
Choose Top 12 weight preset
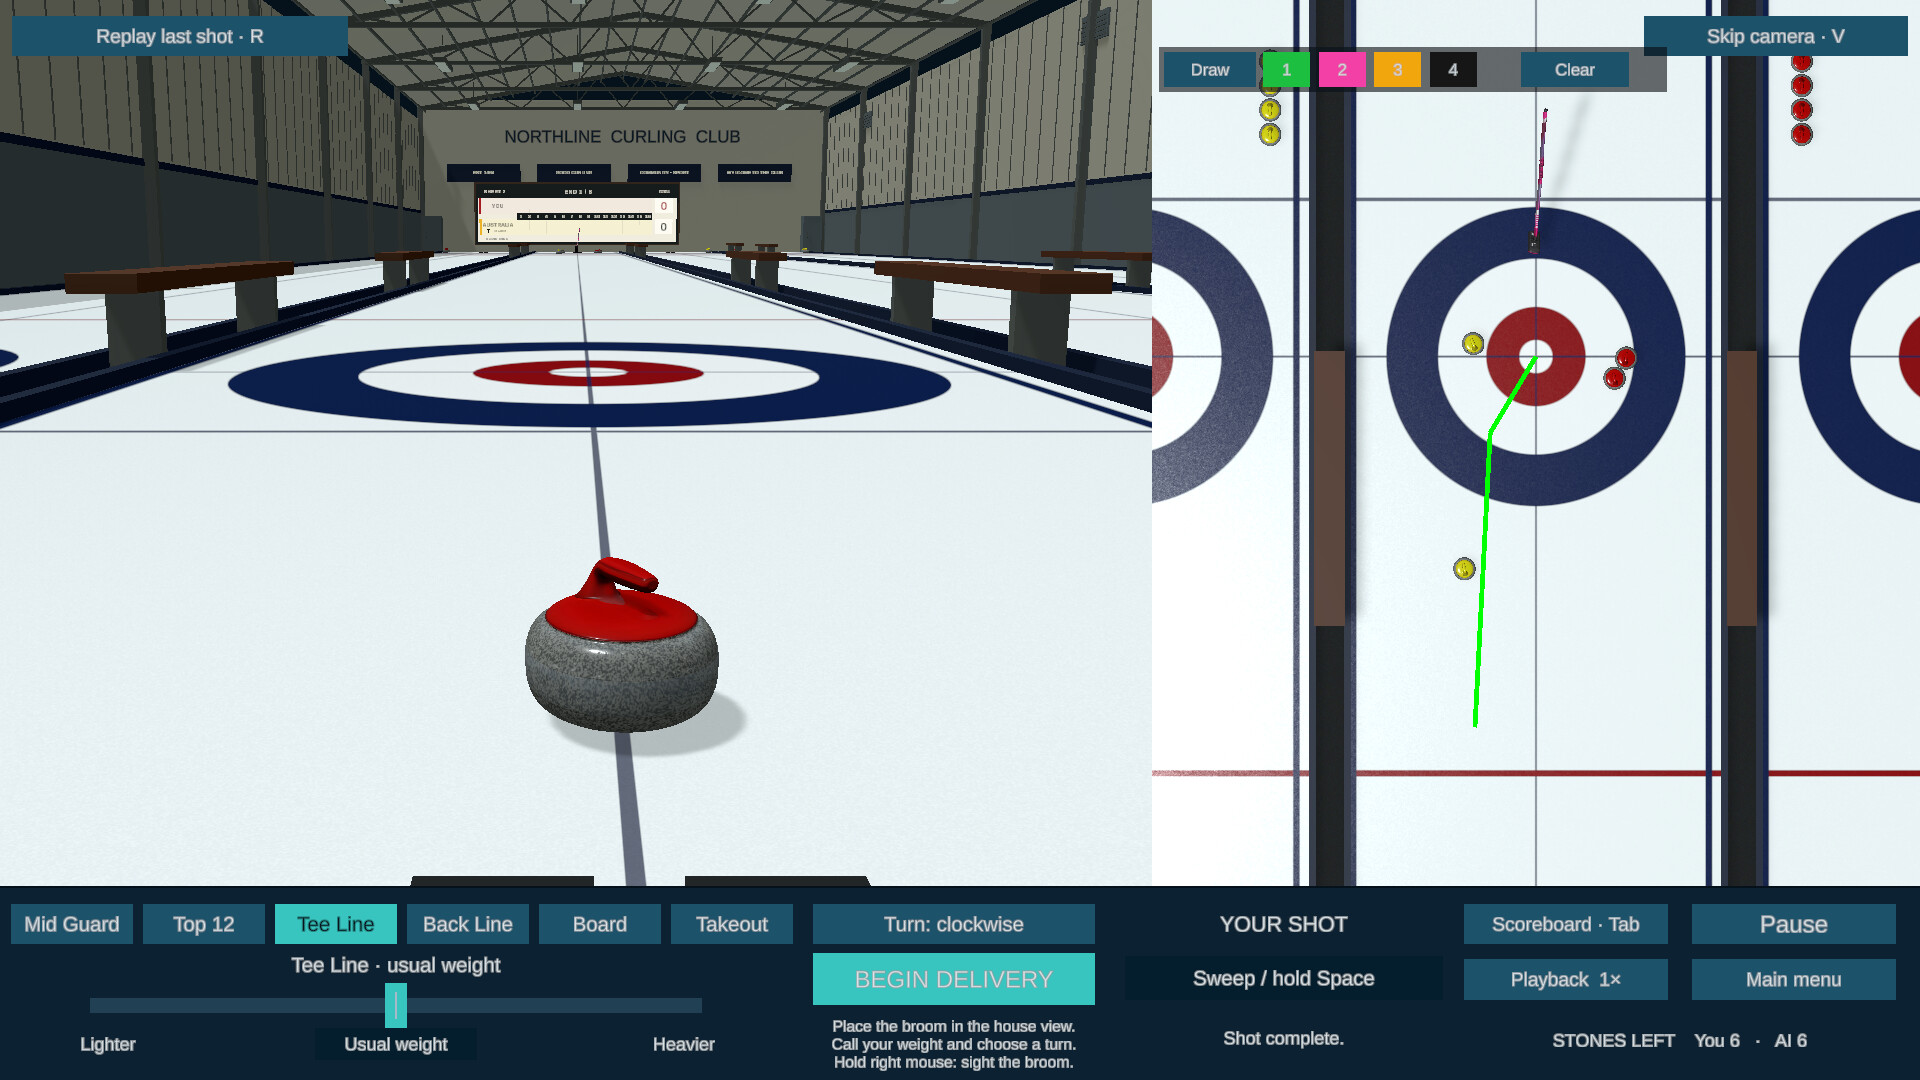pos(204,924)
